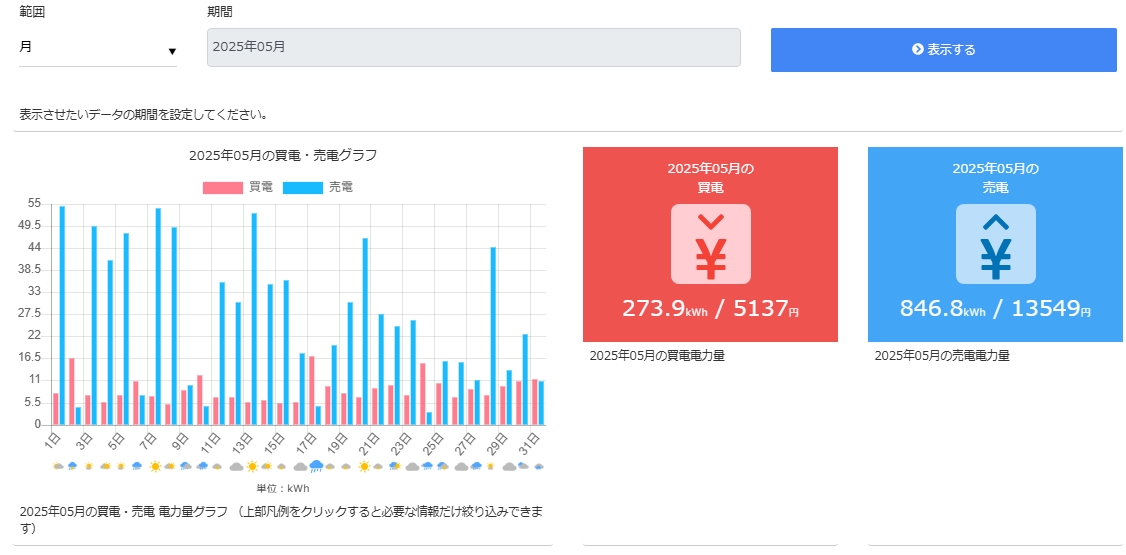Click the large sun icon for 13日

coord(253,467)
